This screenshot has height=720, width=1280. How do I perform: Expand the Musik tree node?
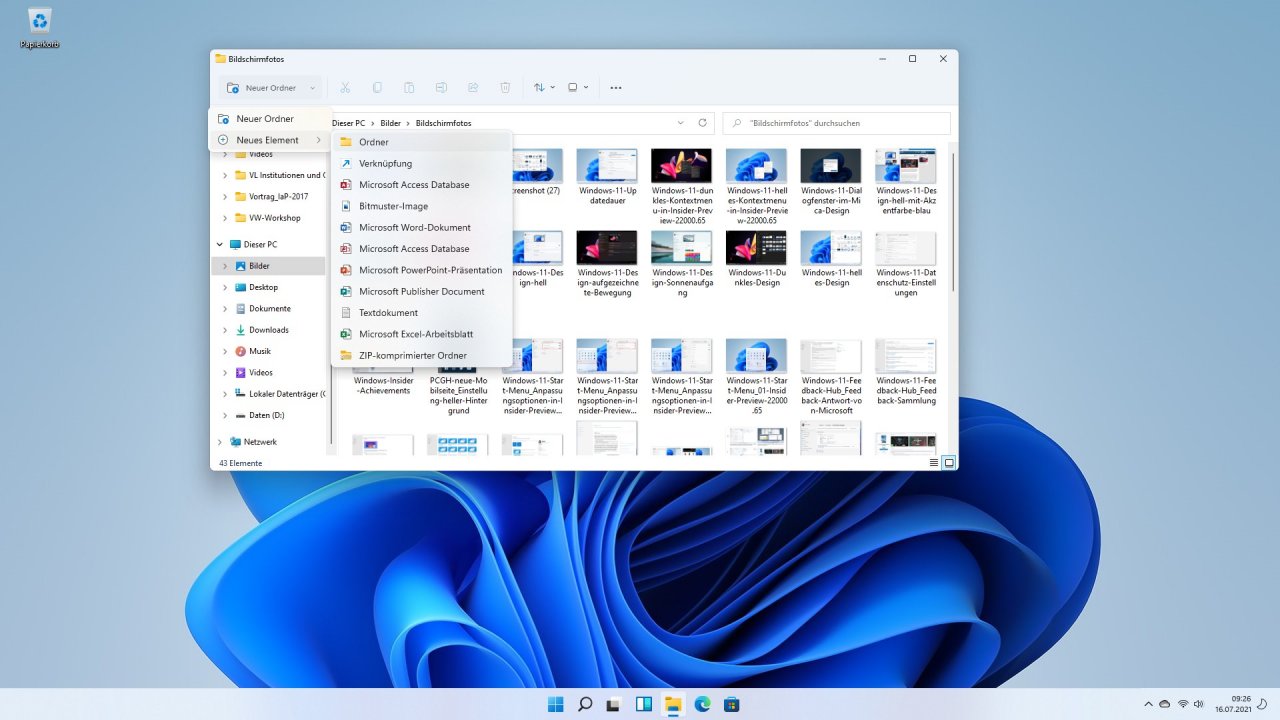pyautogui.click(x=225, y=351)
